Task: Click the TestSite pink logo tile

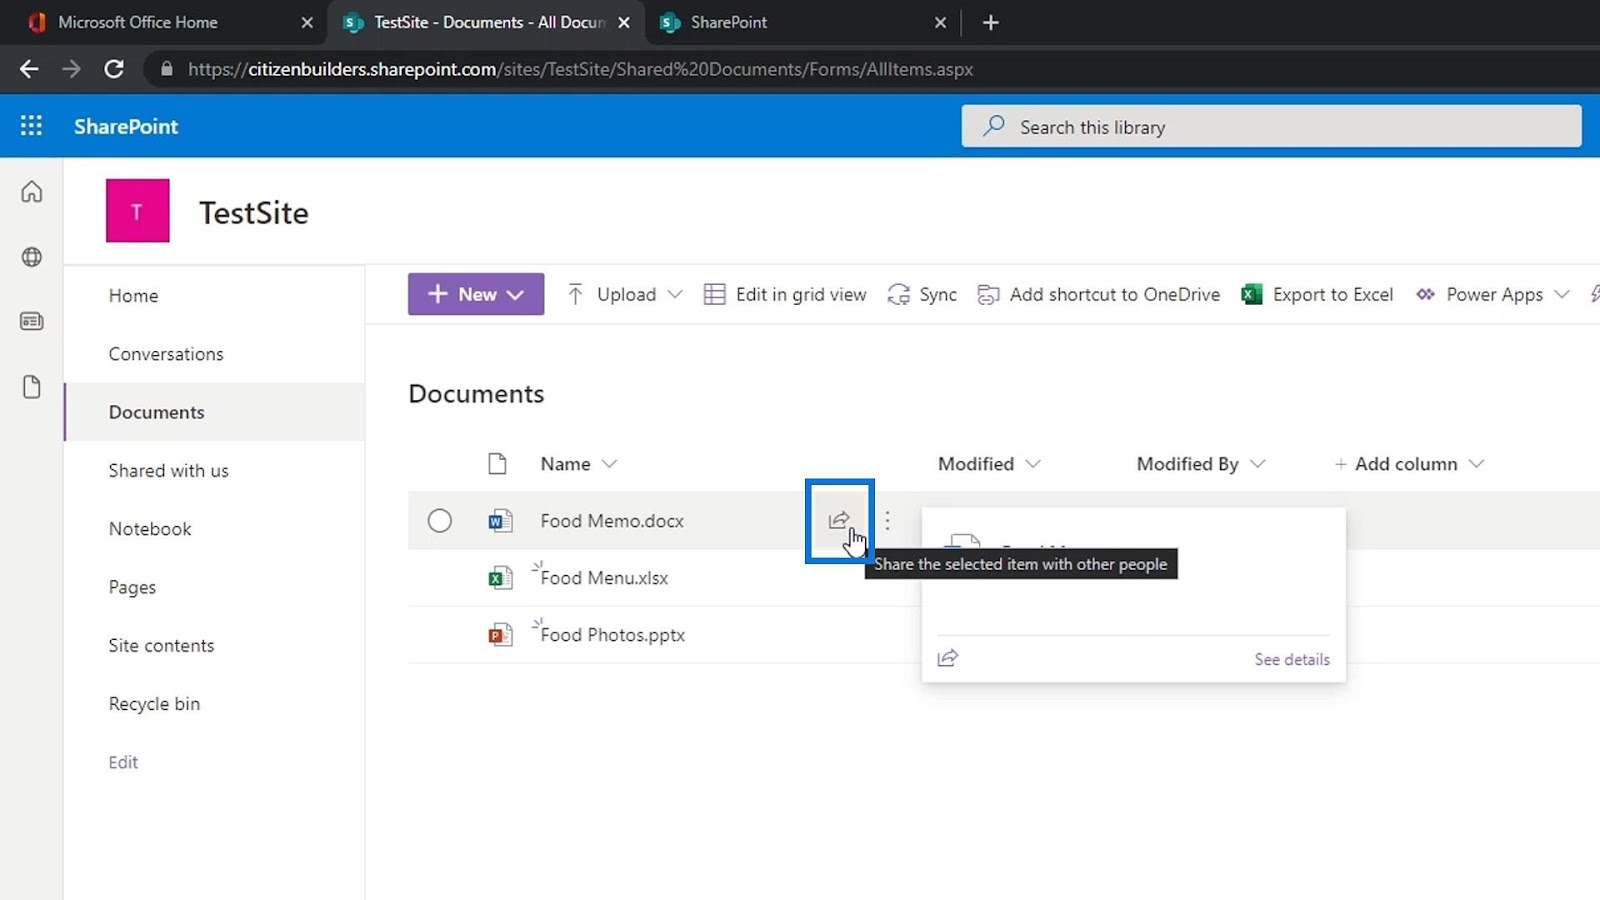Action: coord(137,211)
